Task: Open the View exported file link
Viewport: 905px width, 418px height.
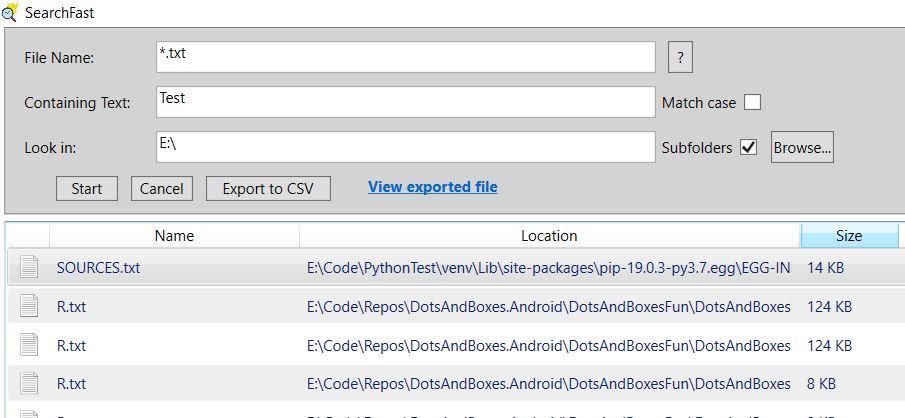Action: (x=432, y=187)
